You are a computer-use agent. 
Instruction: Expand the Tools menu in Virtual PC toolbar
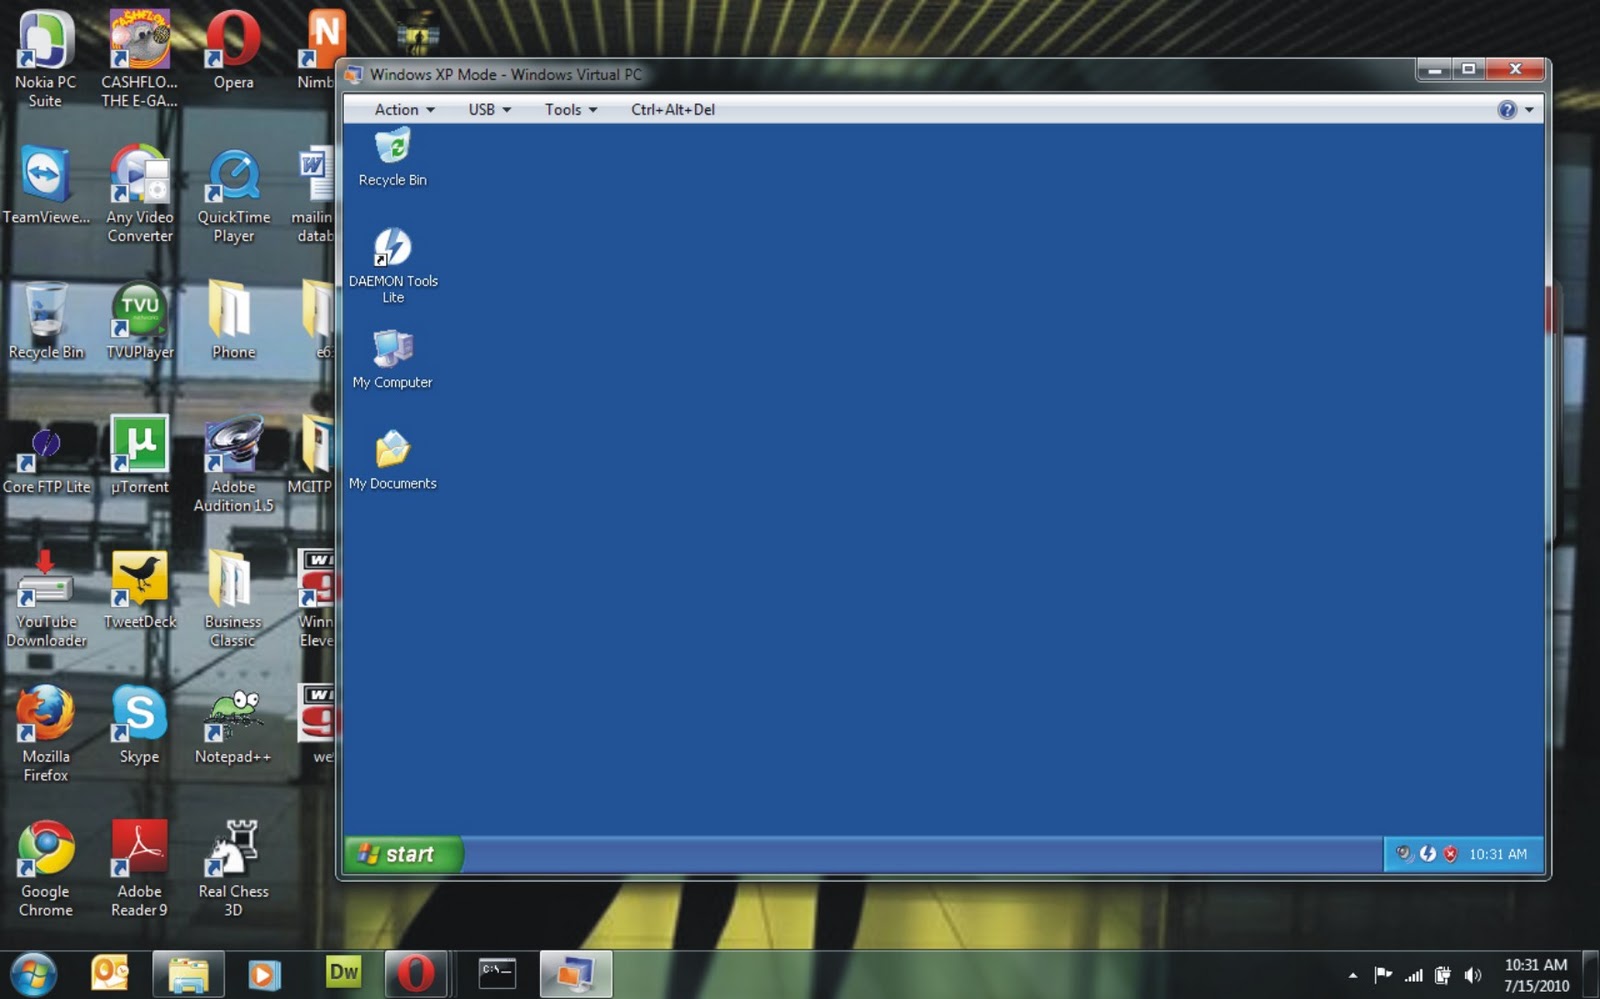coord(570,109)
